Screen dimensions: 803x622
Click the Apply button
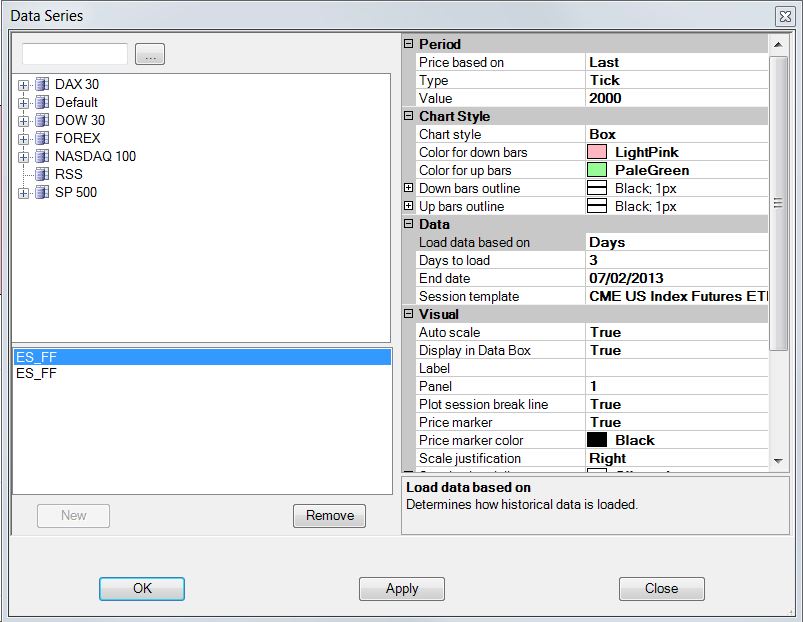pyautogui.click(x=402, y=589)
